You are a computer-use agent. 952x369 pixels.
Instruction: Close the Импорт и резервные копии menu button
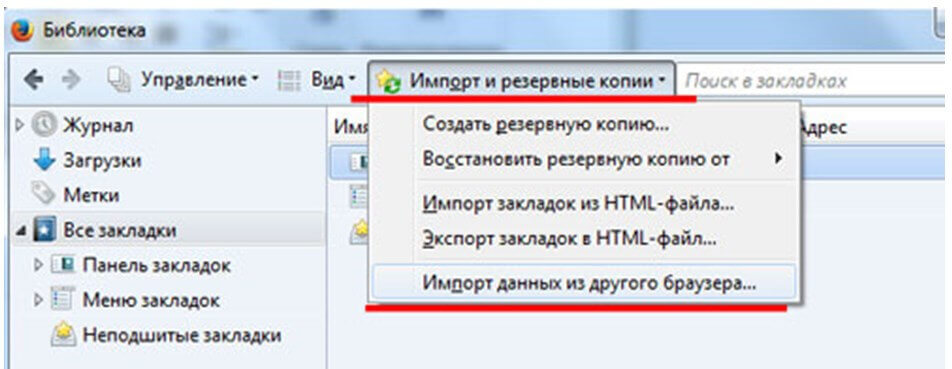(522, 80)
